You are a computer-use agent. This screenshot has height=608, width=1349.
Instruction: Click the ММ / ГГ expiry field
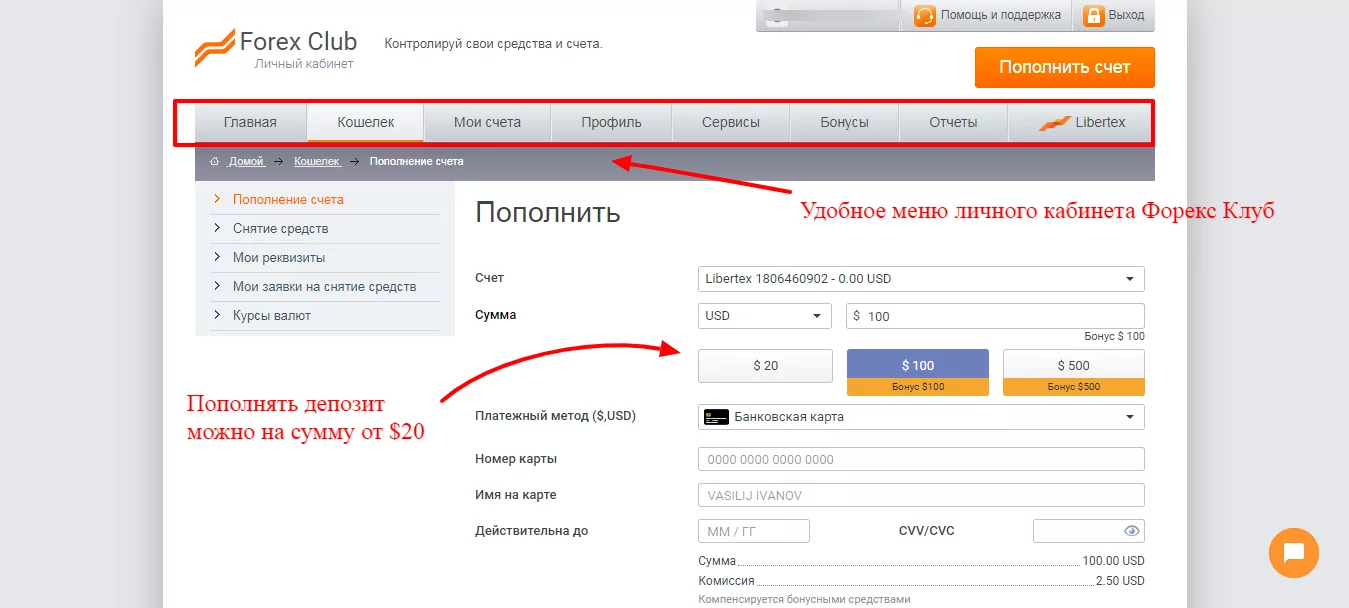point(754,531)
